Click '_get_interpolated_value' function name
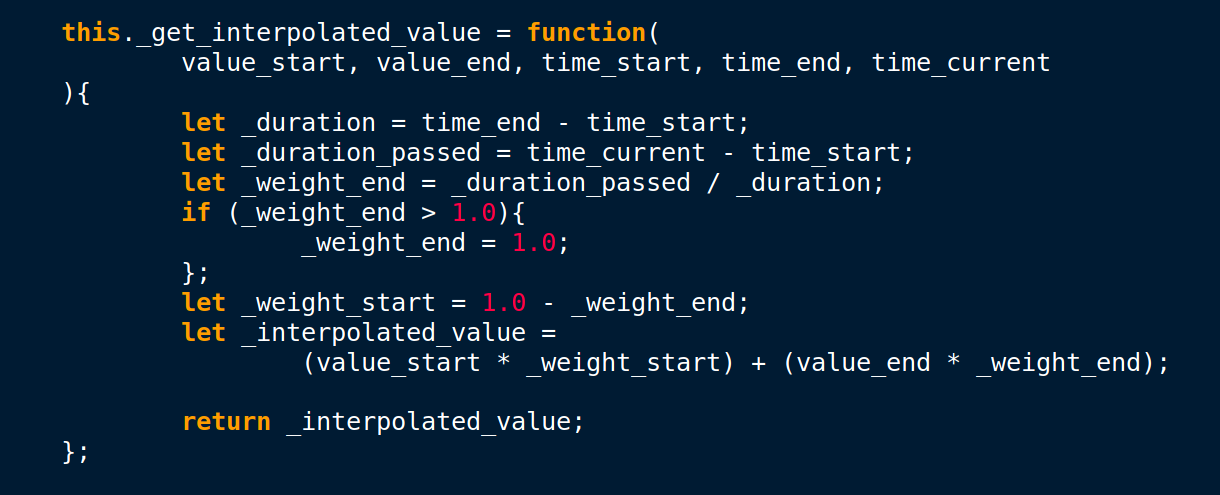The image size is (1220, 495). [x=309, y=34]
